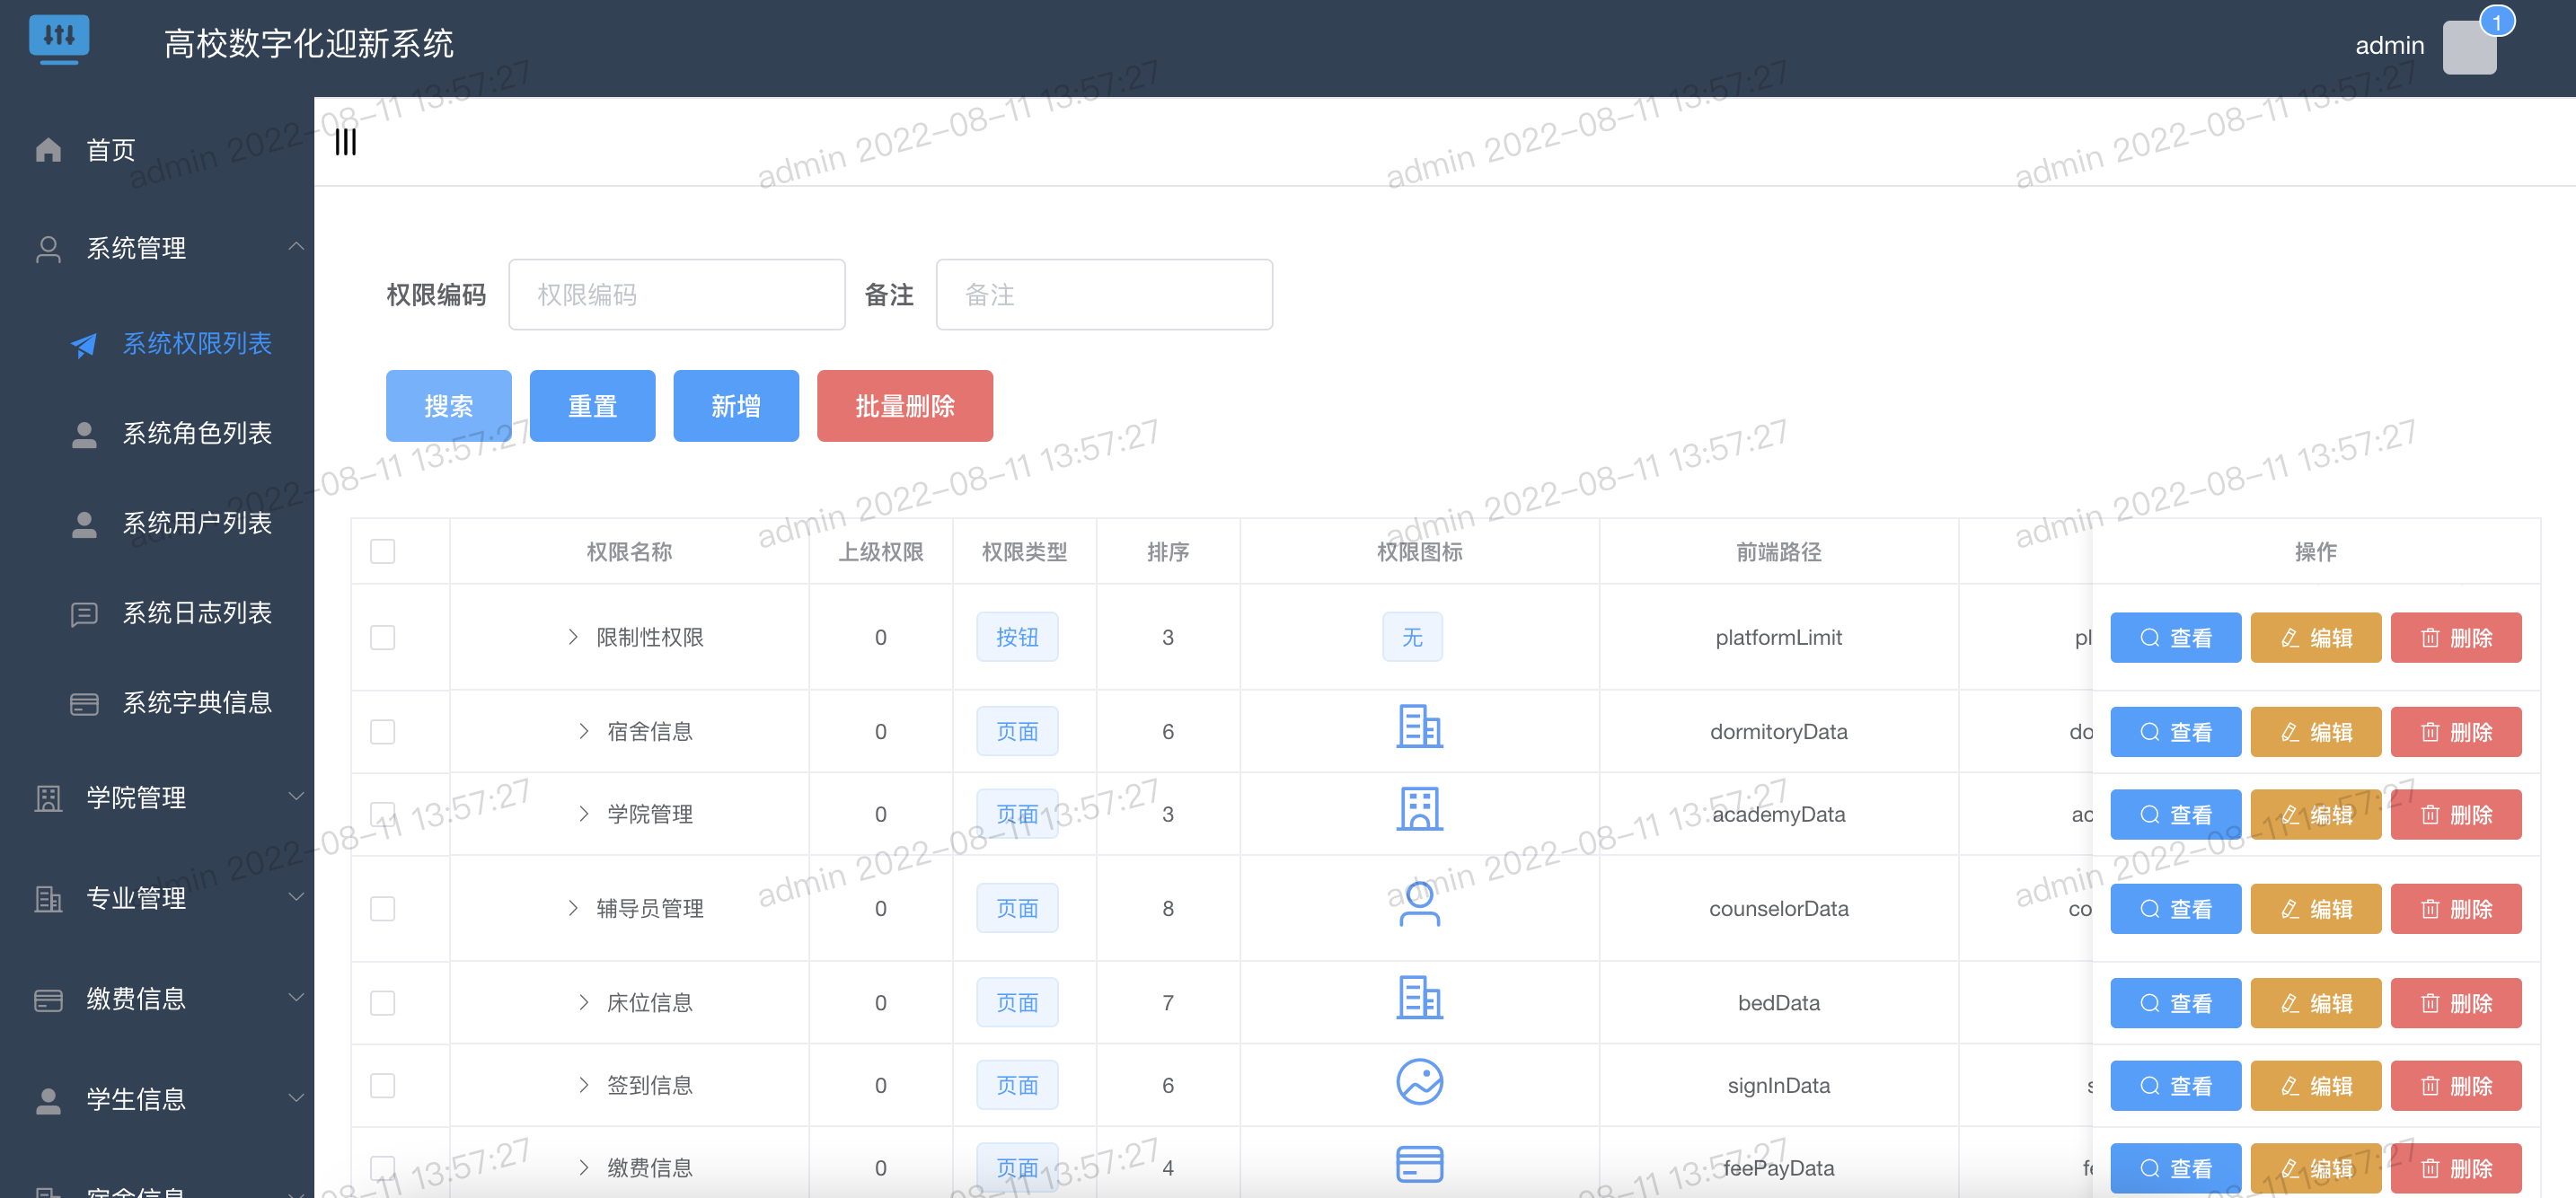Tick the select-all checkbox in table header
The width and height of the screenshot is (2576, 1198).
[x=382, y=551]
